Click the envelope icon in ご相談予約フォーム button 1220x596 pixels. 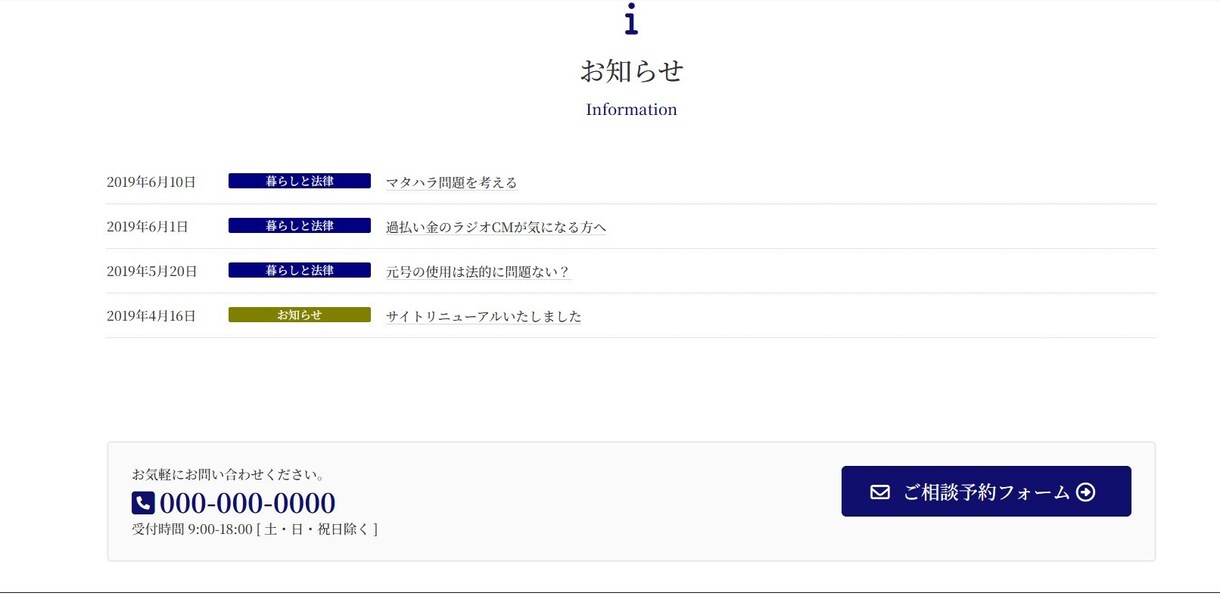click(880, 492)
